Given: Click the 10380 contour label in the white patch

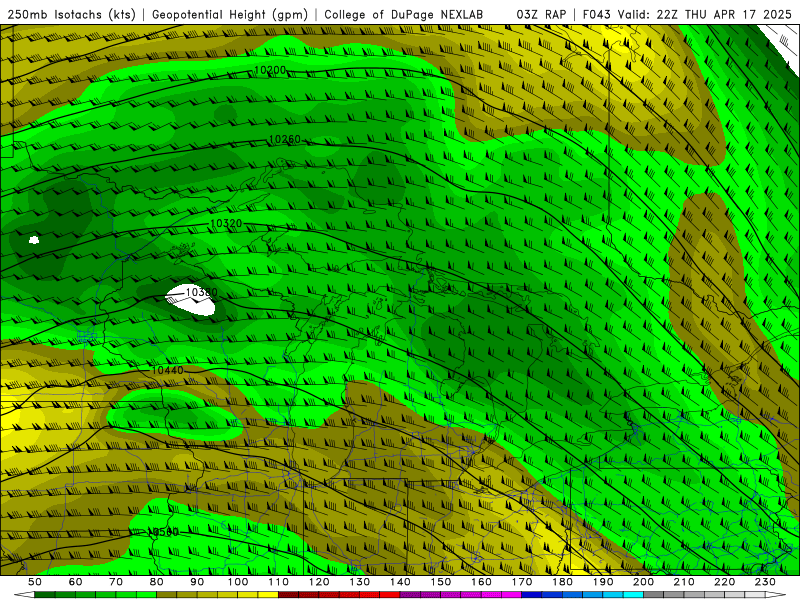Looking at the screenshot, I should point(201,292).
